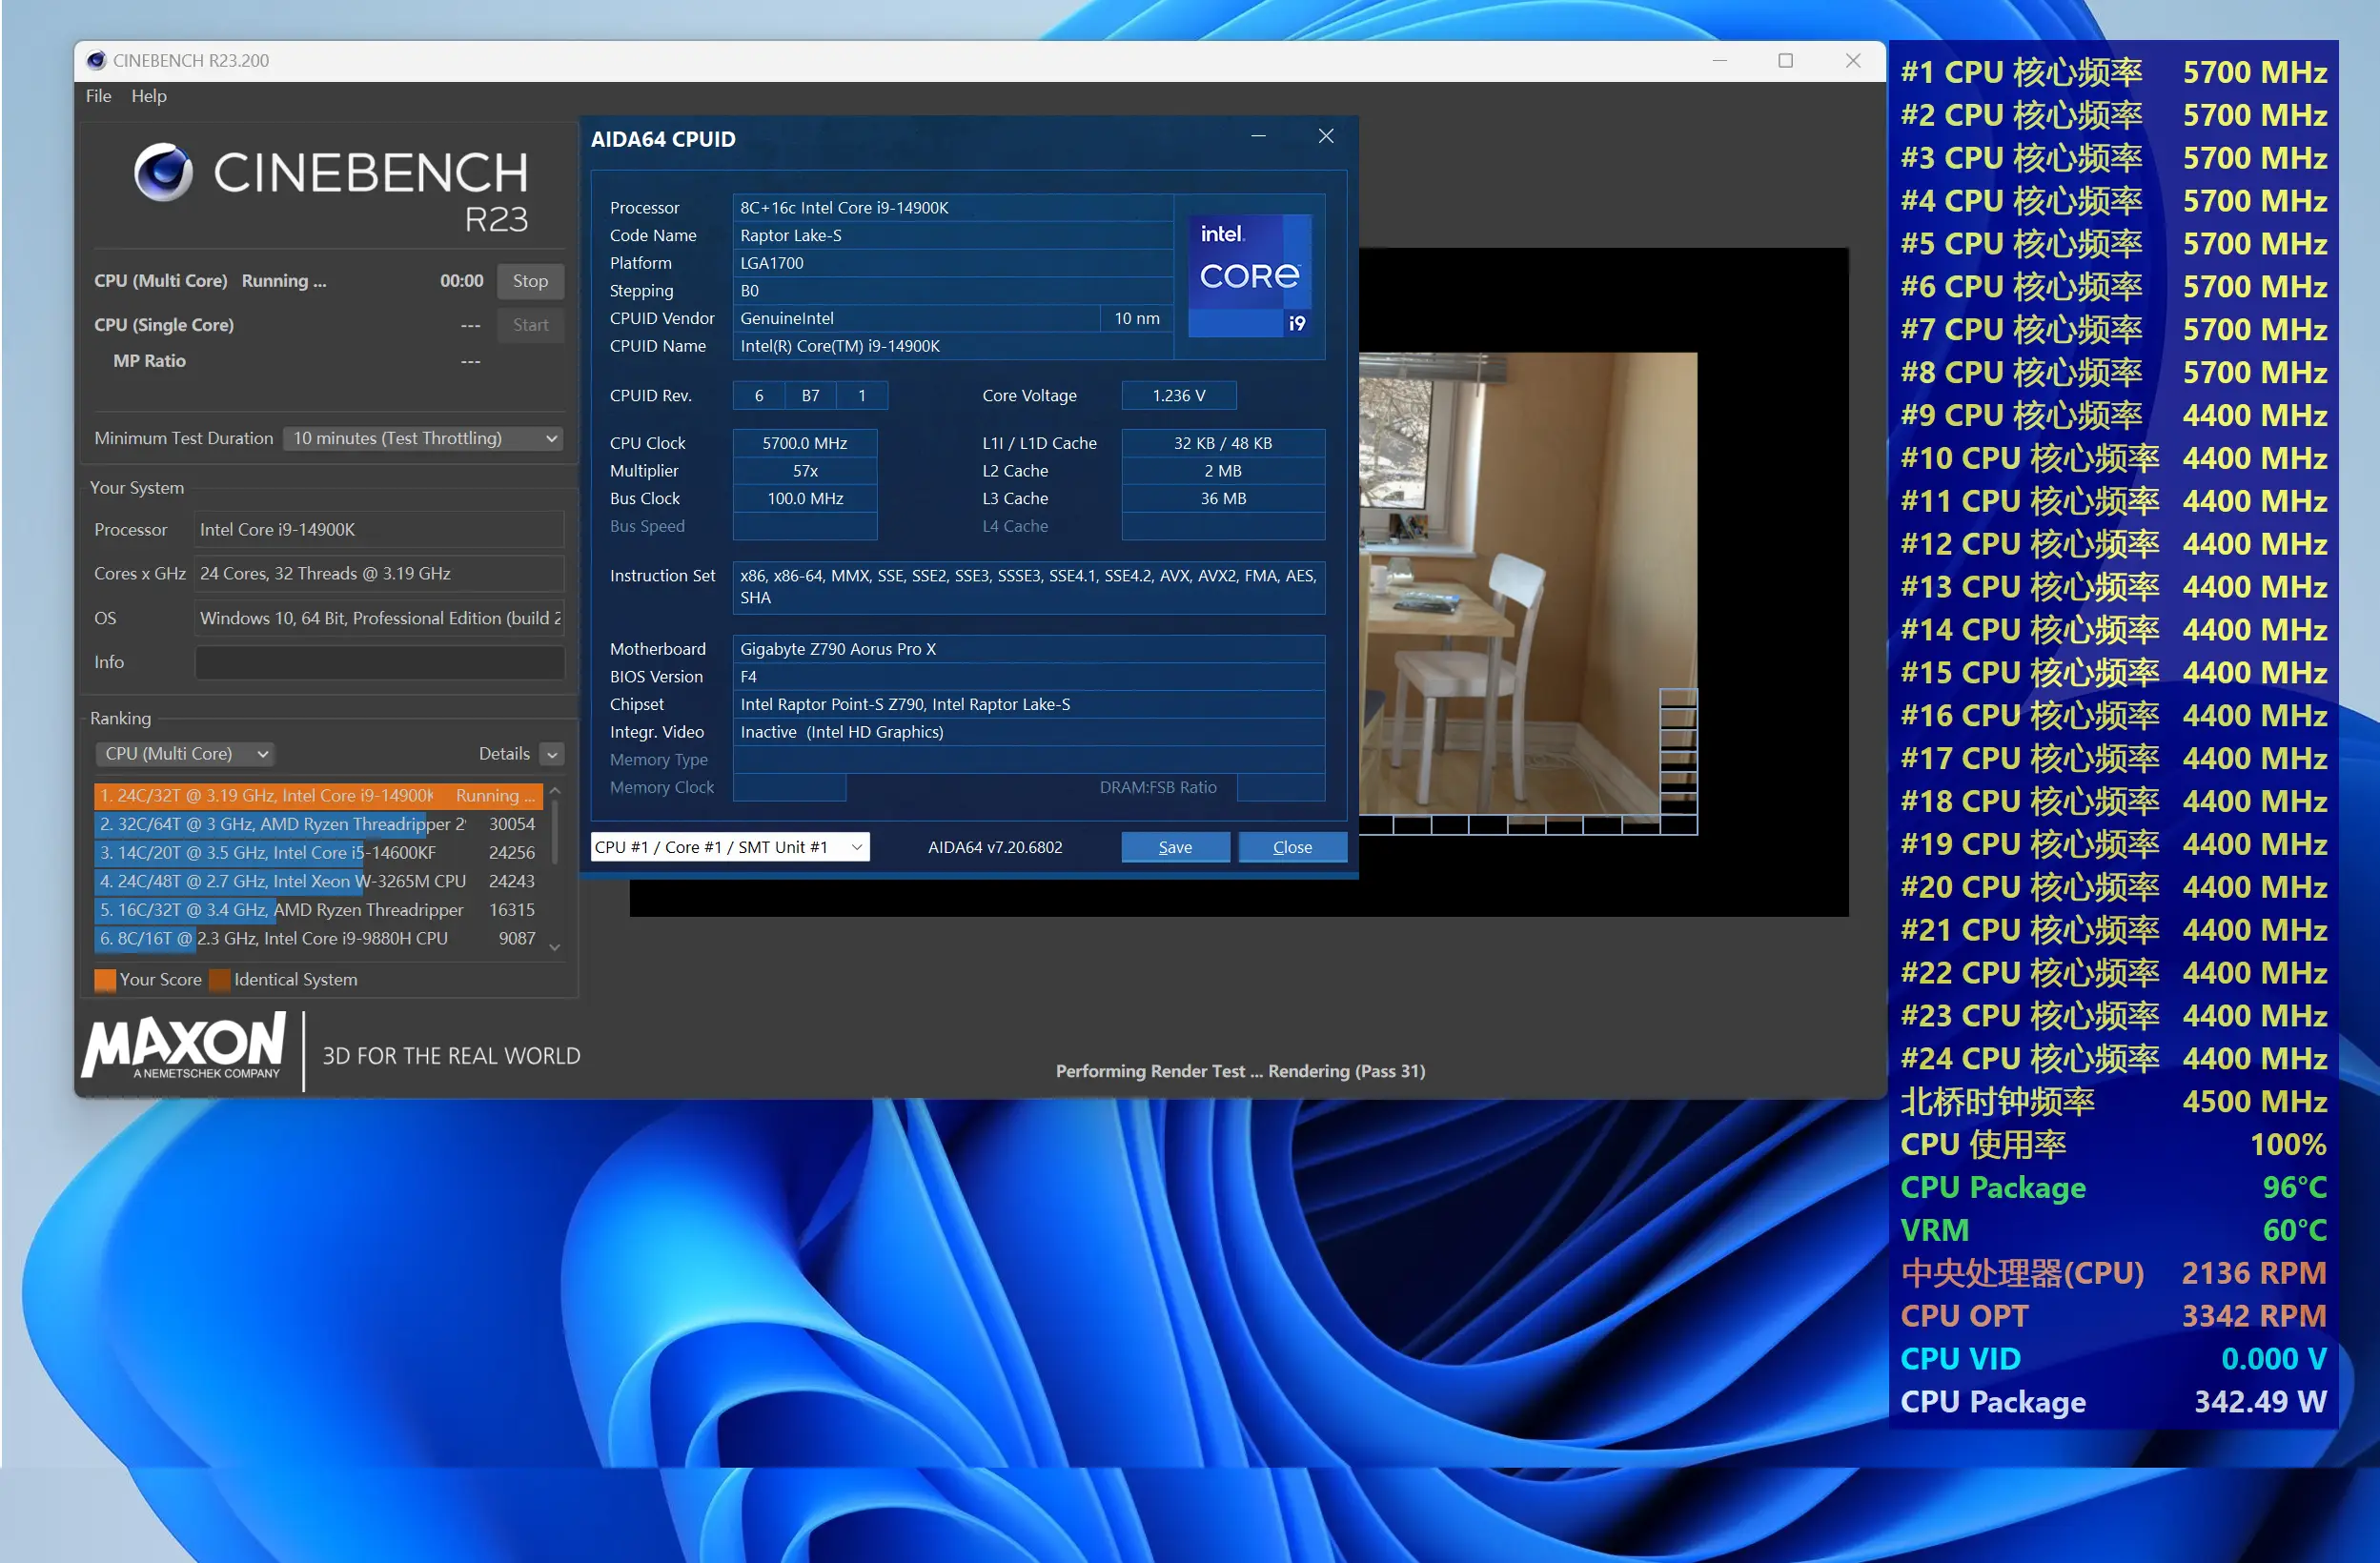Click the Chipset value Intel Raptor Point-S Z790

tap(1029, 704)
